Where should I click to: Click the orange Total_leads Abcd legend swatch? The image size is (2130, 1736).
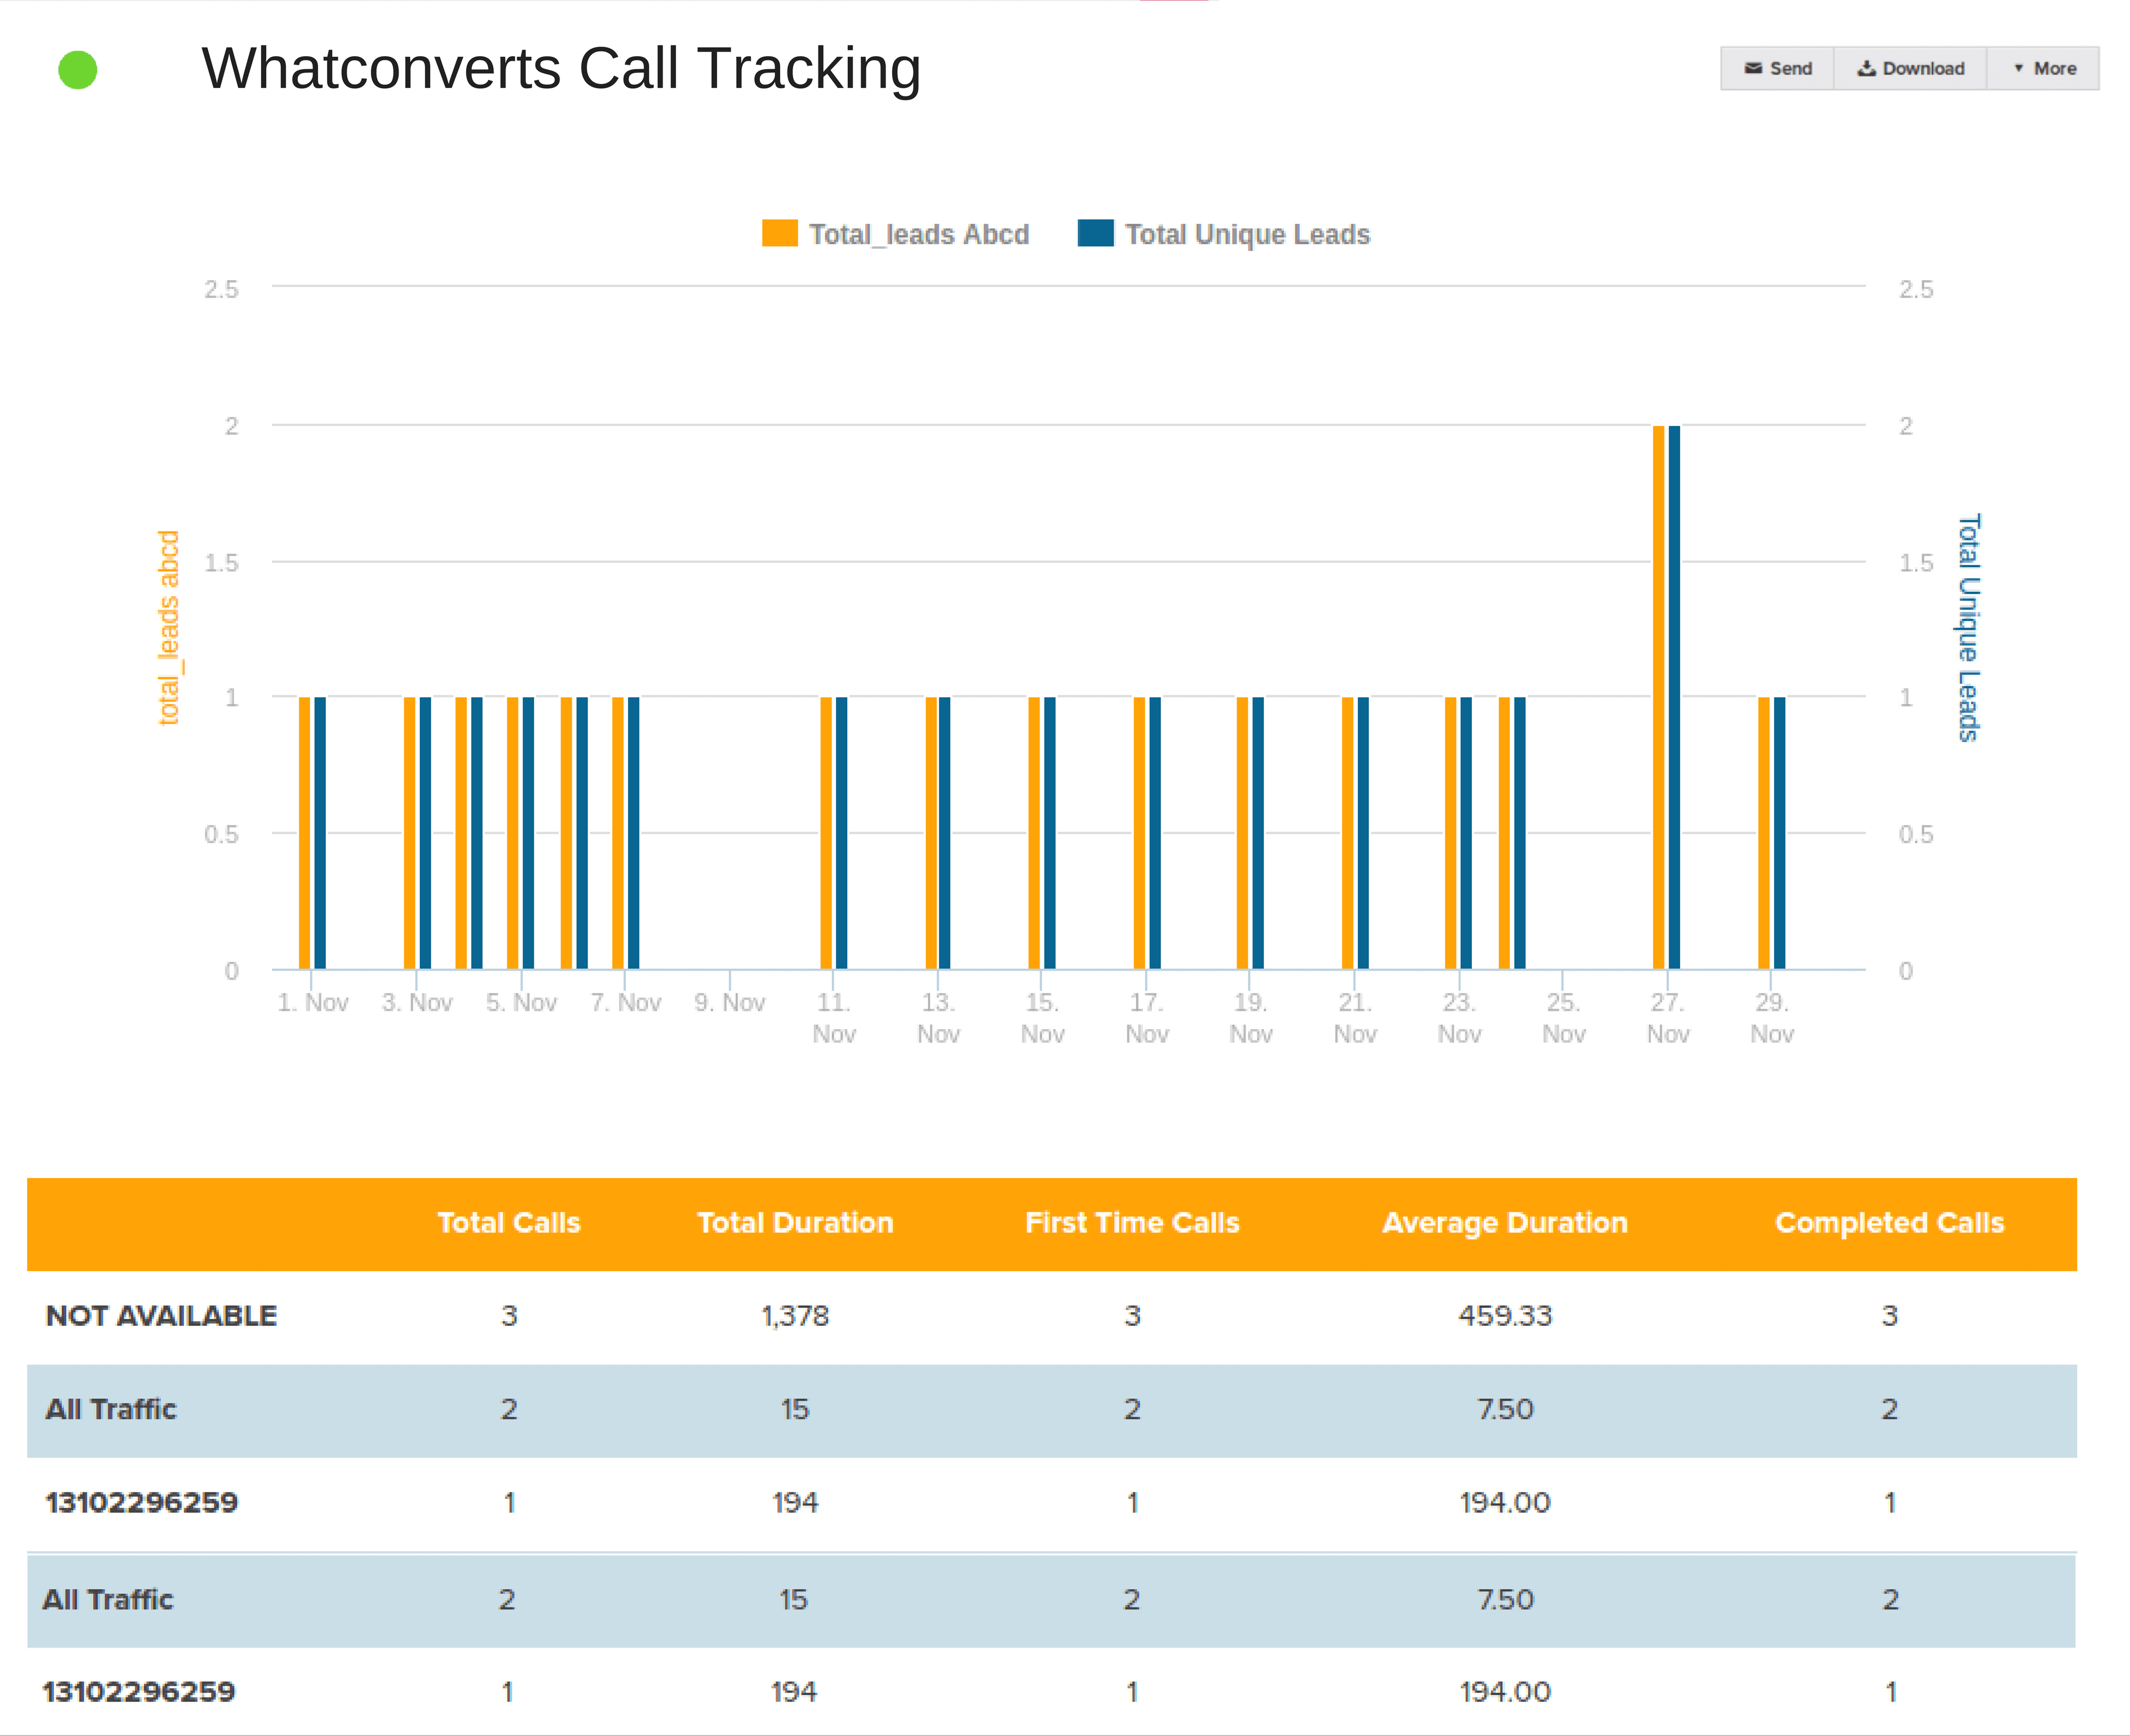[780, 233]
